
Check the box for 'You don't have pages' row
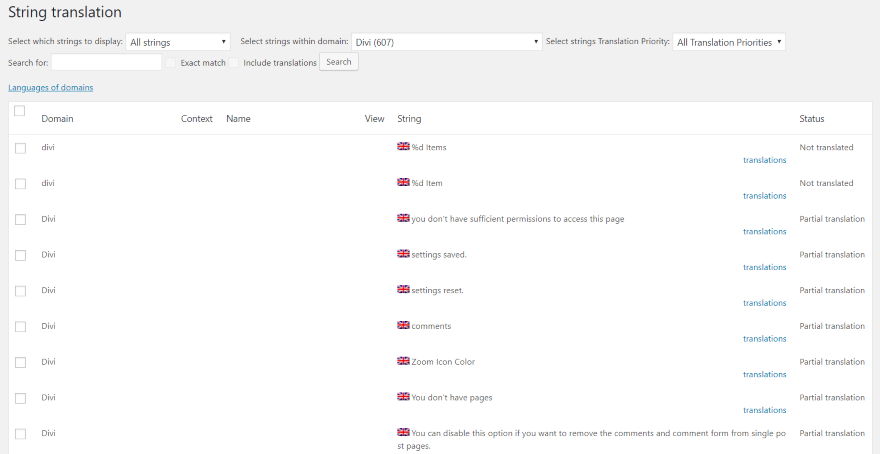click(20, 398)
